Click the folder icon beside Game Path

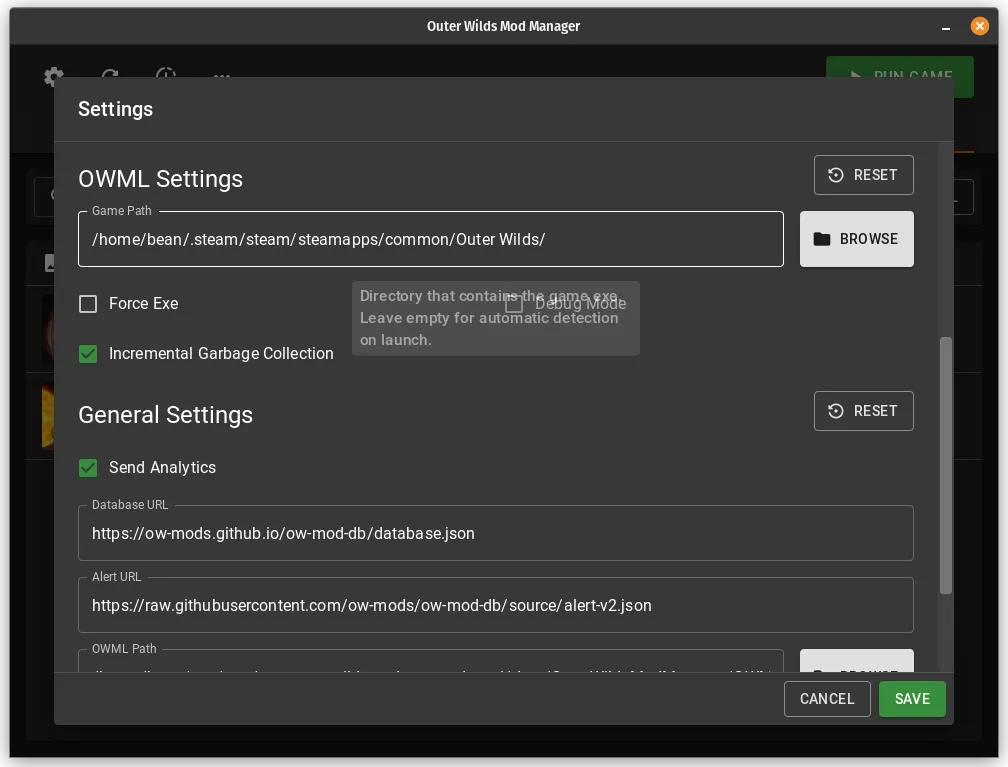[x=822, y=239]
